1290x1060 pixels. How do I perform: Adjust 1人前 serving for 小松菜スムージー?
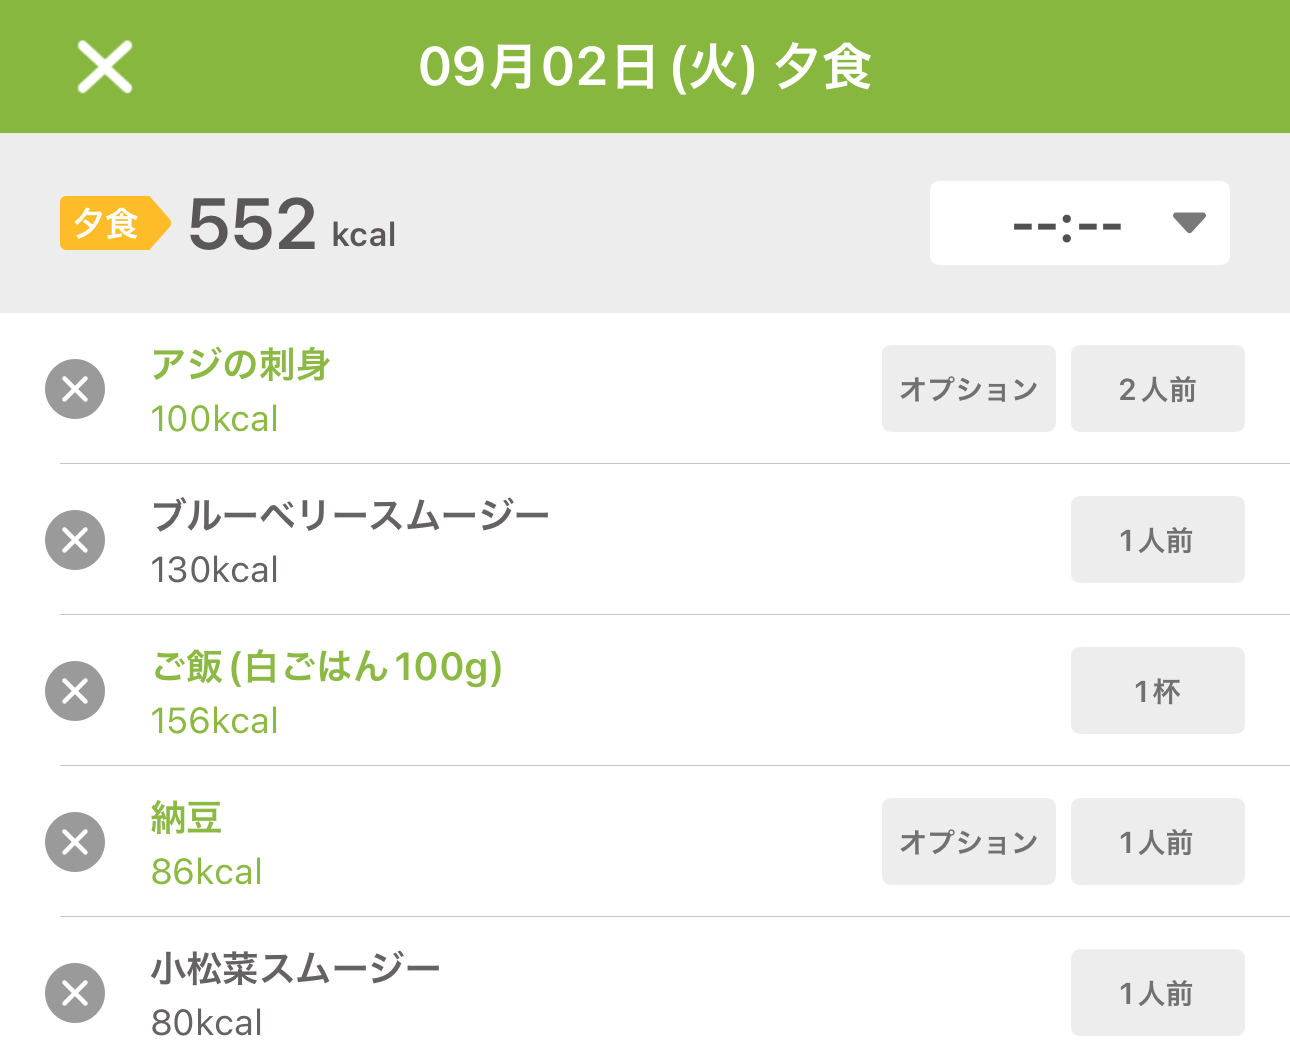click(x=1158, y=993)
